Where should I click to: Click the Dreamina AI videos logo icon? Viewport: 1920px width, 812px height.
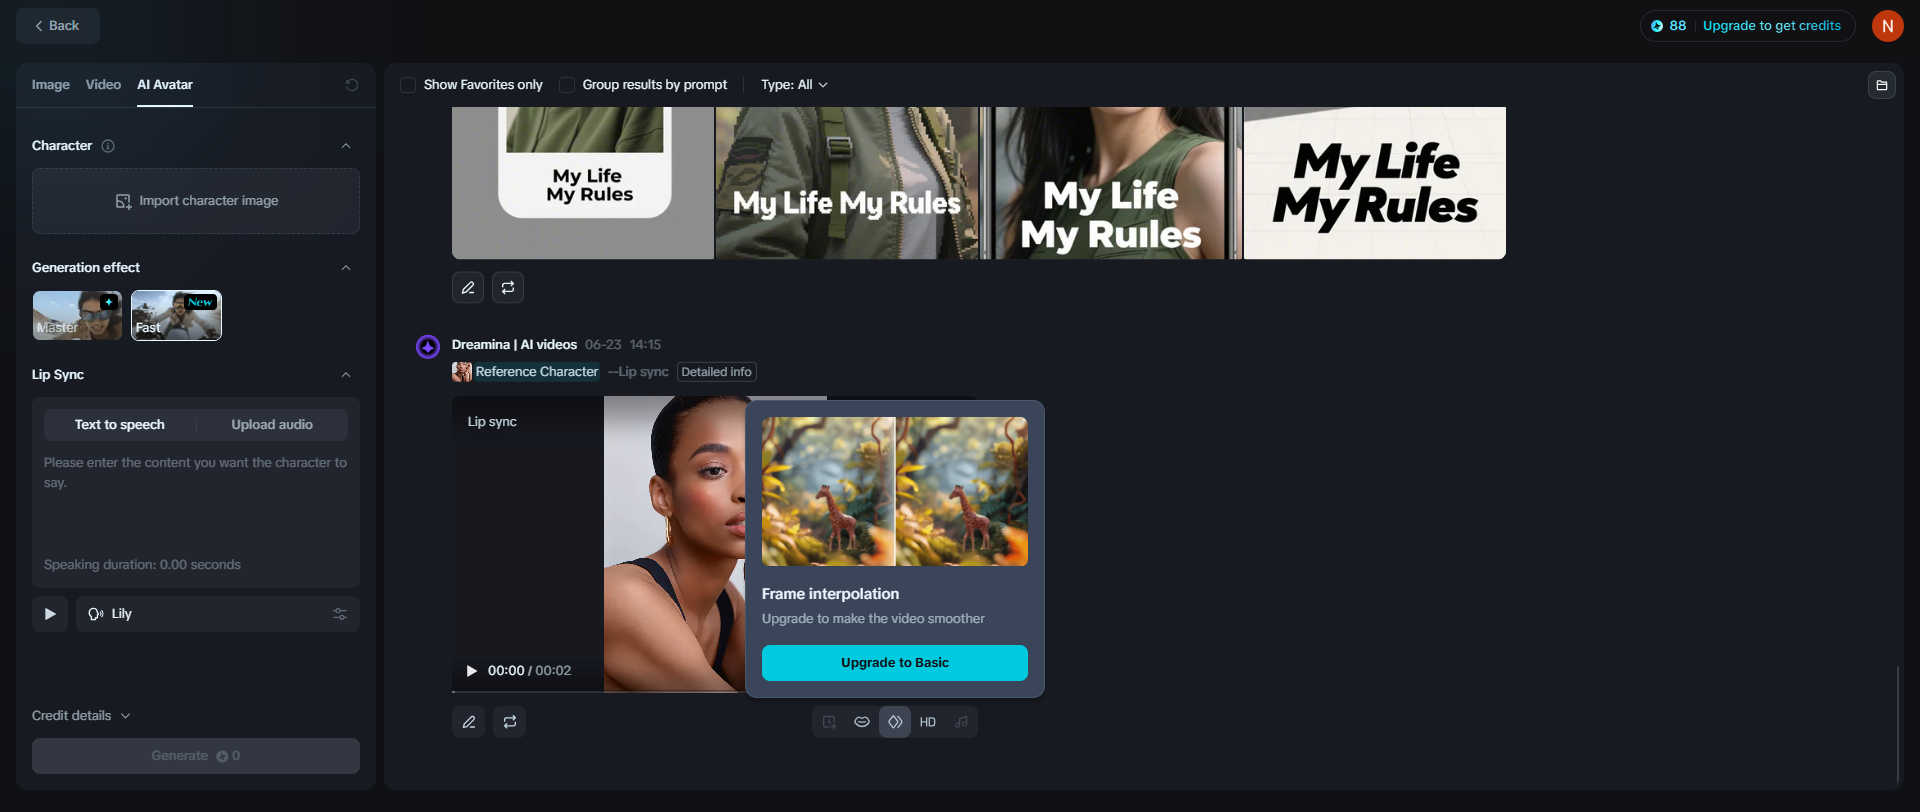coord(428,346)
